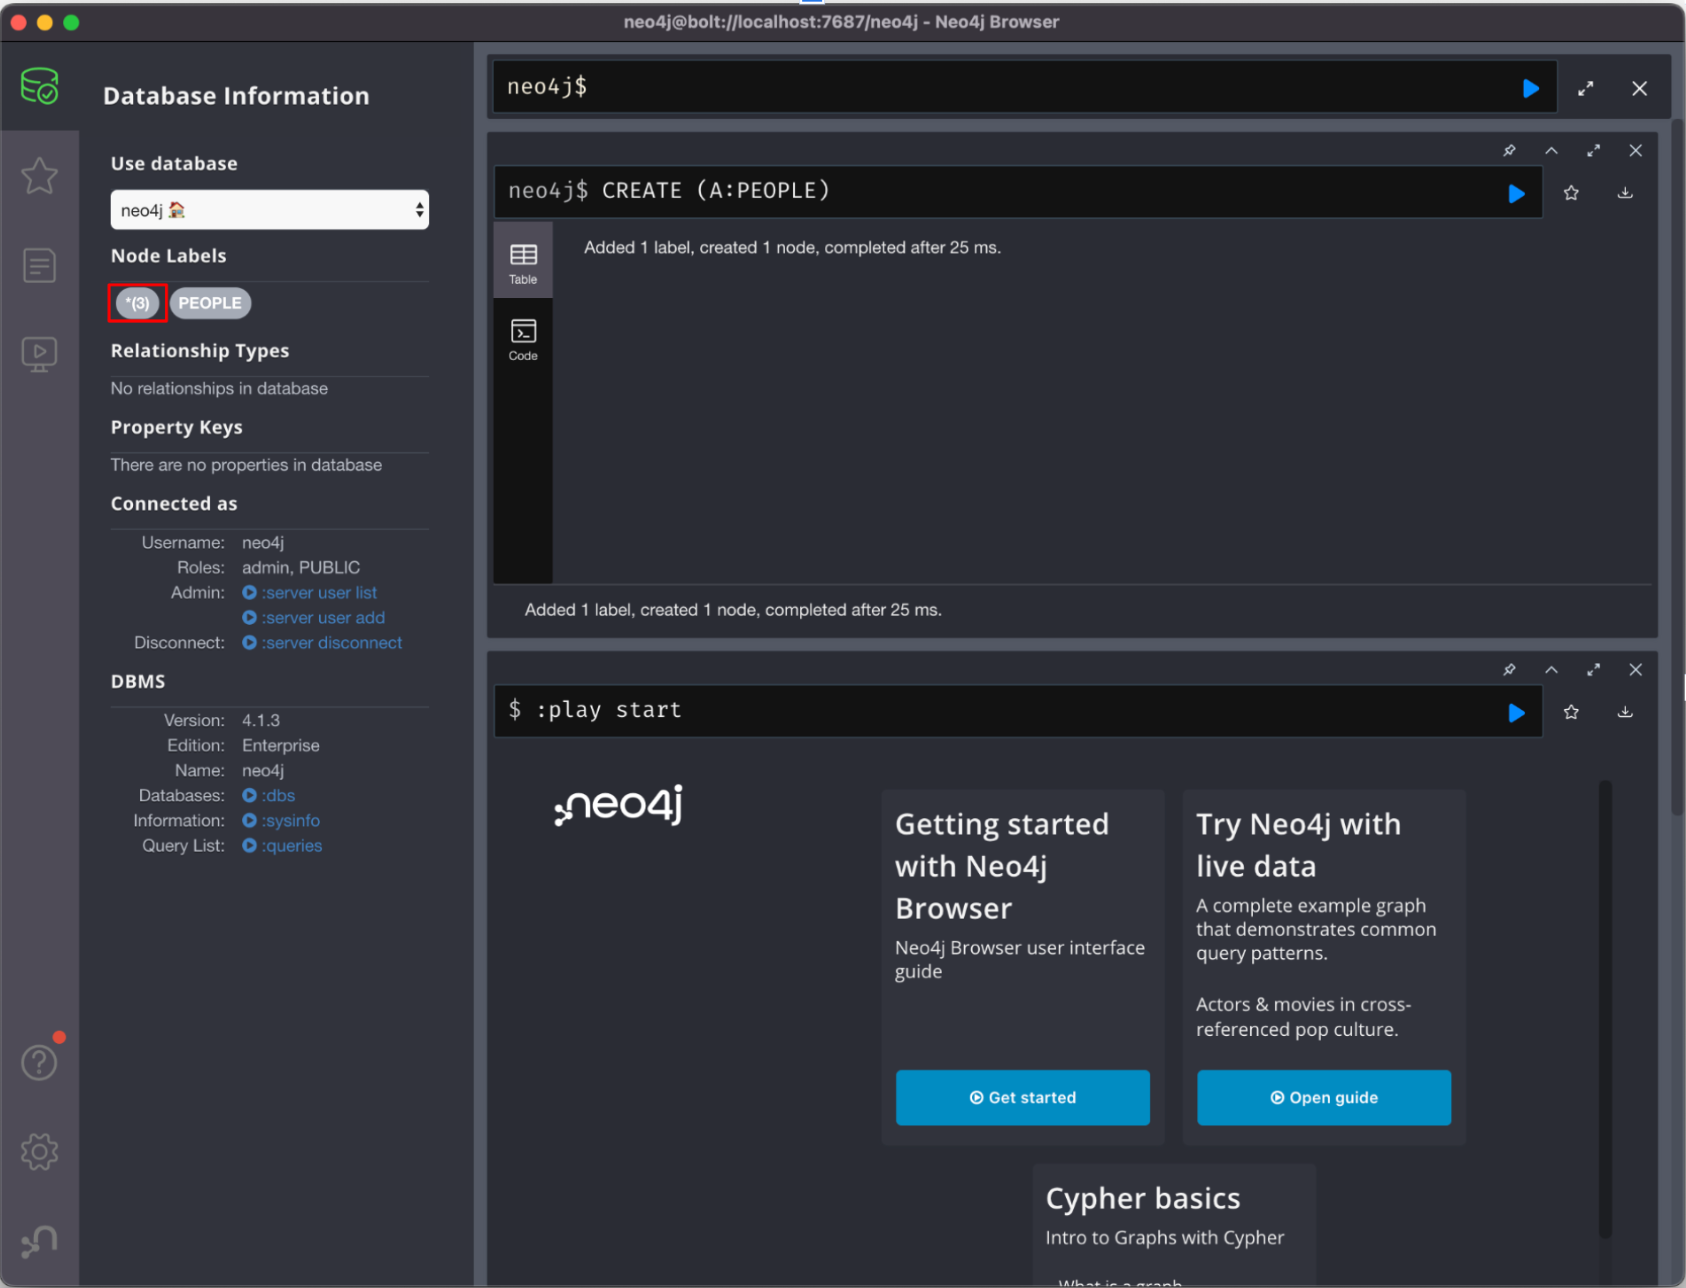Image resolution: width=1686 pixels, height=1288 pixels.
Task: Select the *(3) all-nodes label
Action: (x=137, y=303)
